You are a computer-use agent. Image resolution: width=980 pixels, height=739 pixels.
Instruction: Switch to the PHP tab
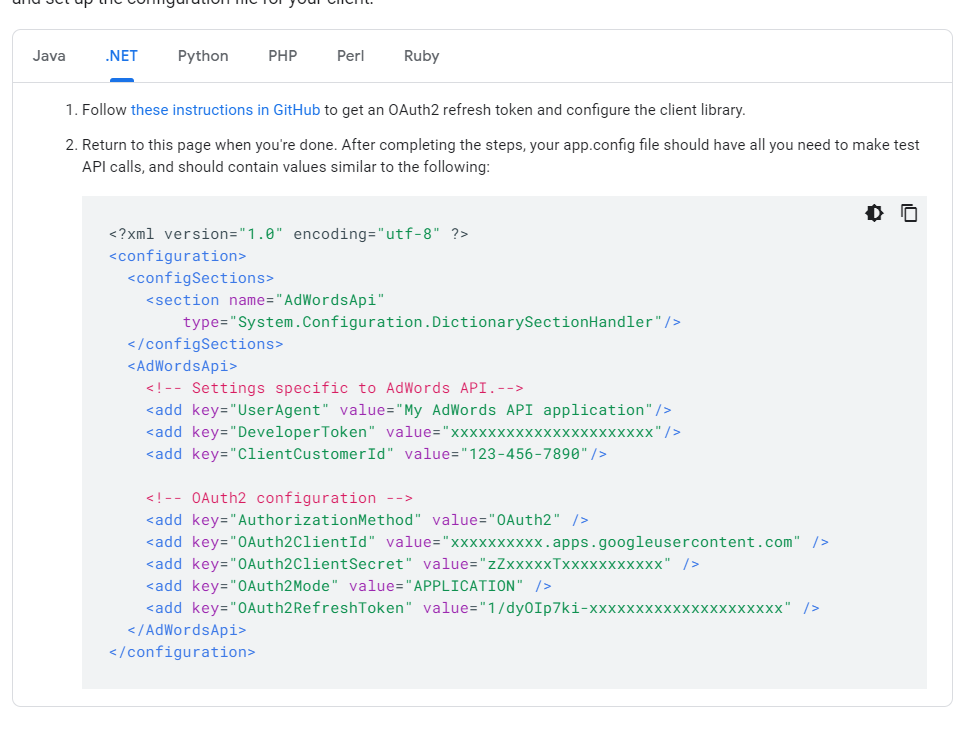pyautogui.click(x=283, y=56)
